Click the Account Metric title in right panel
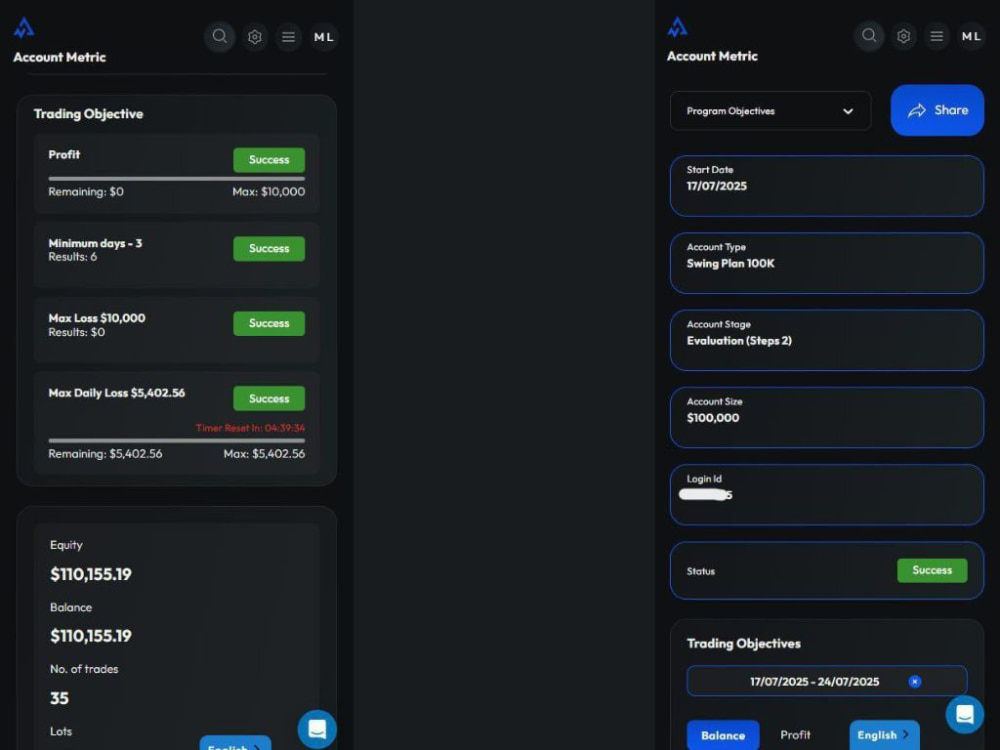The width and height of the screenshot is (1000, 750). [x=712, y=56]
